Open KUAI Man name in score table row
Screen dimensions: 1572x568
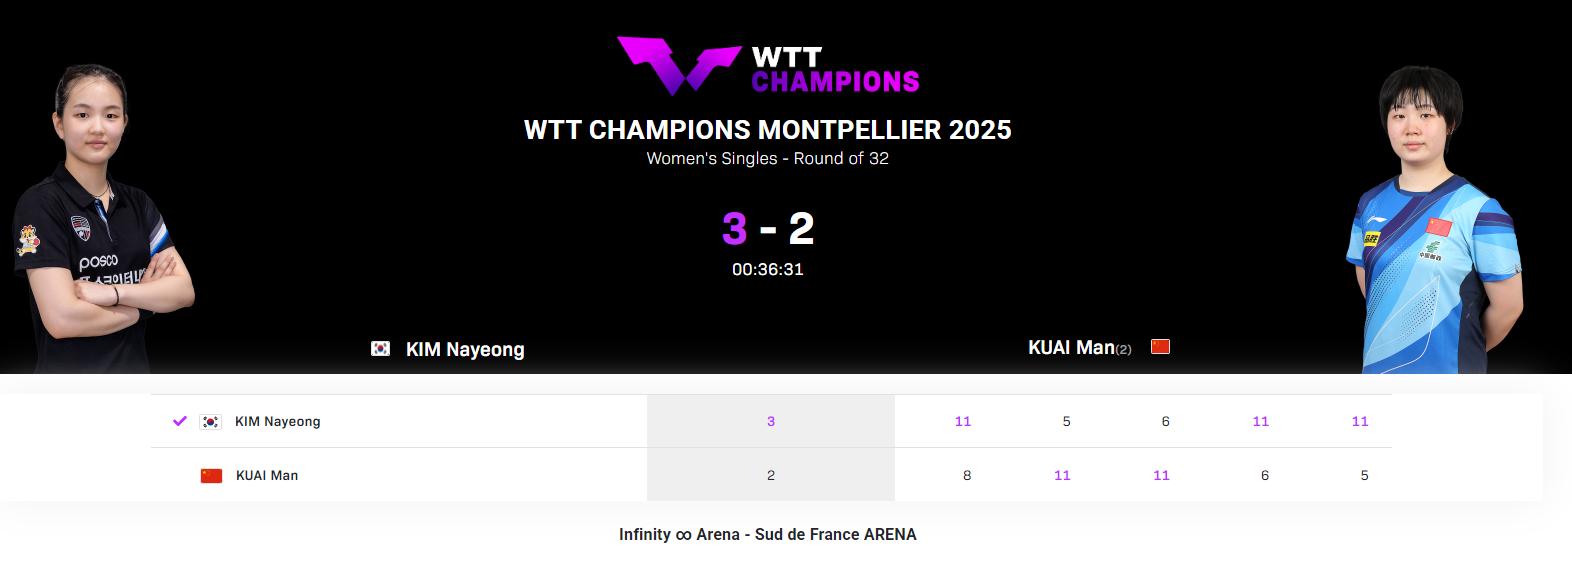[x=267, y=476]
